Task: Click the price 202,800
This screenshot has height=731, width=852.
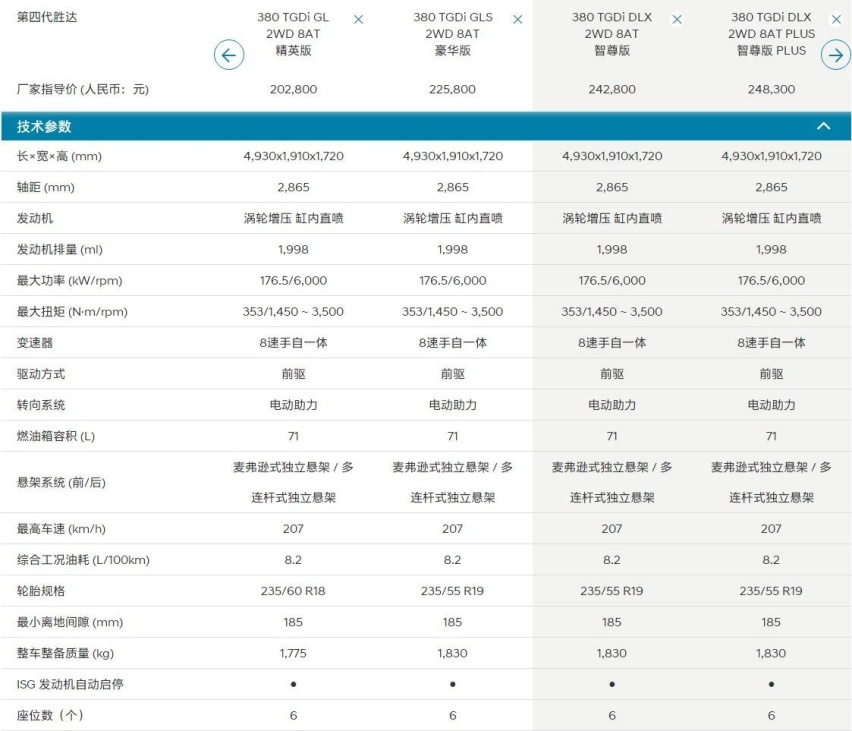Action: tap(293, 89)
